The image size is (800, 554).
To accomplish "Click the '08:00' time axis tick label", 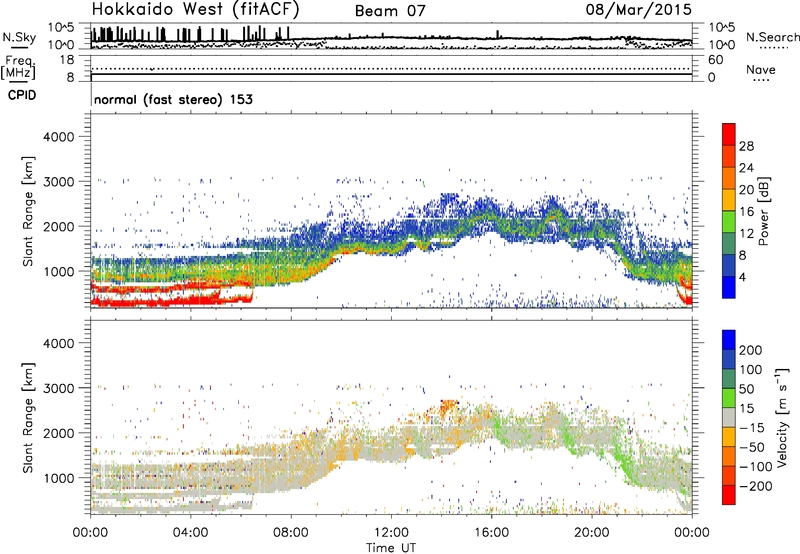I will tap(291, 533).
